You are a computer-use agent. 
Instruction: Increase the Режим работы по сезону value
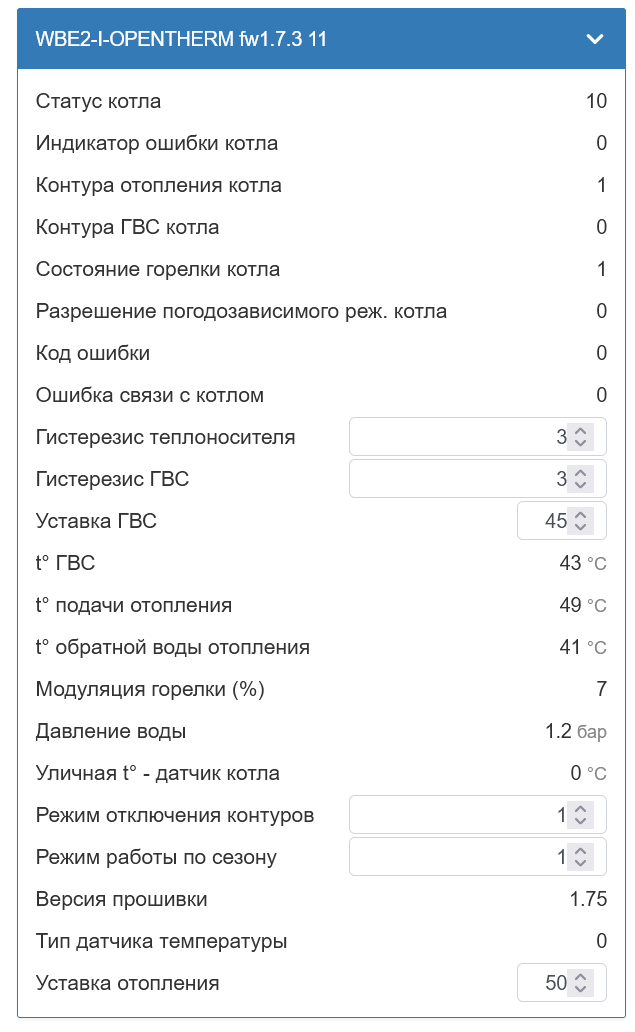(x=581, y=851)
